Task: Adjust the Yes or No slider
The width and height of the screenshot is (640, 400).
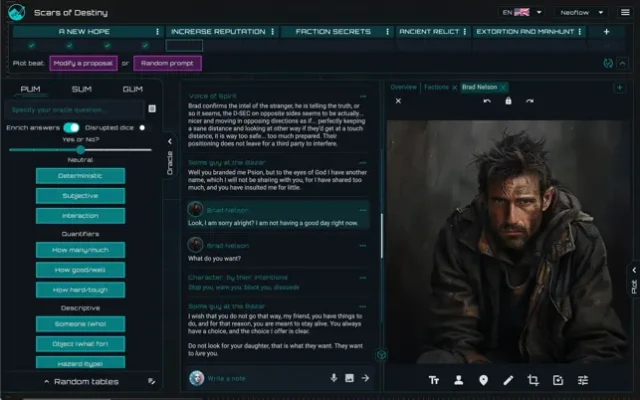Action: coord(80,150)
